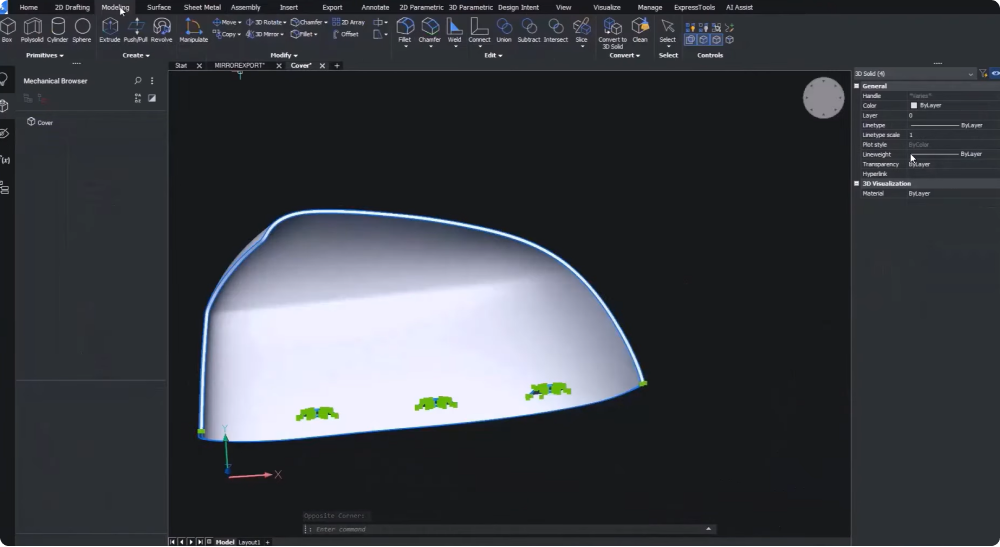1000x547 pixels.
Task: Click the Color ByLayer swatch
Action: pos(914,105)
